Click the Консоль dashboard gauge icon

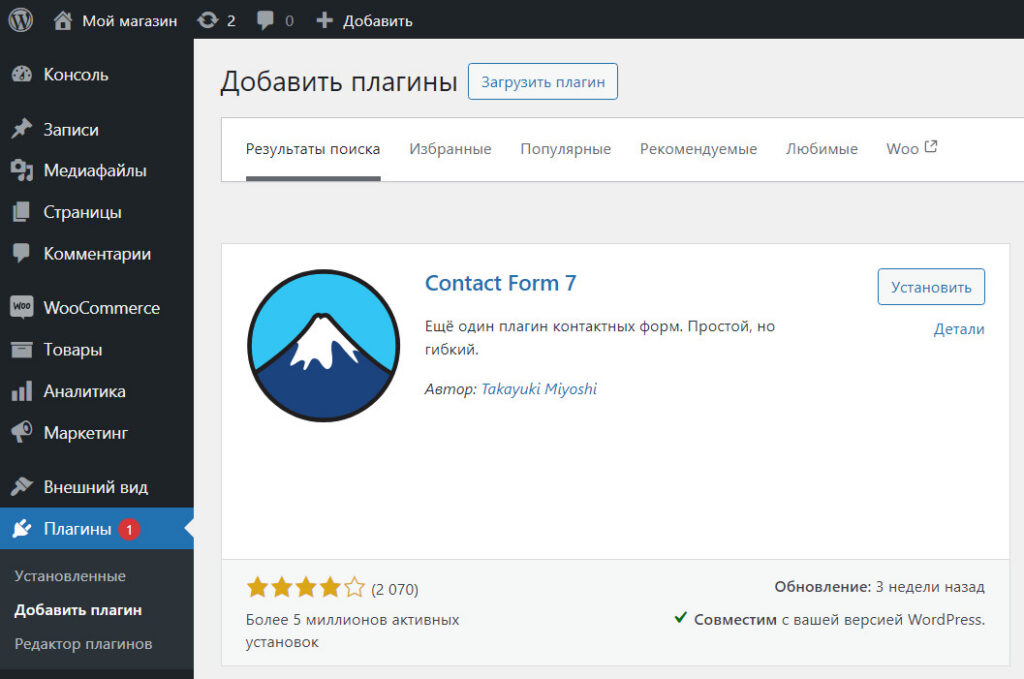click(x=22, y=74)
